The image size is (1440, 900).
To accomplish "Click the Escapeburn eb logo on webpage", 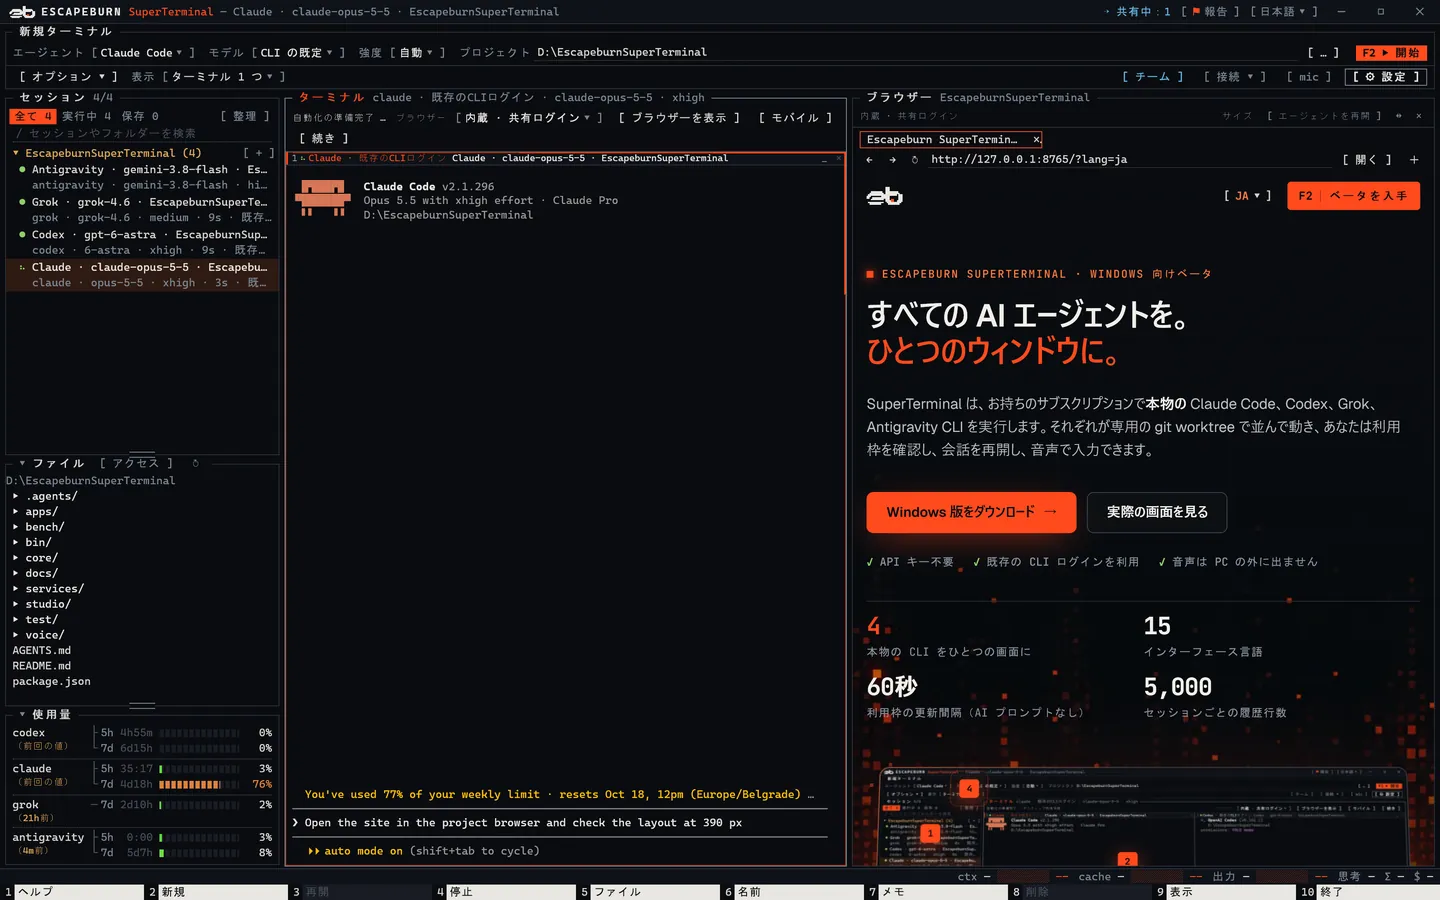I will click(x=884, y=196).
